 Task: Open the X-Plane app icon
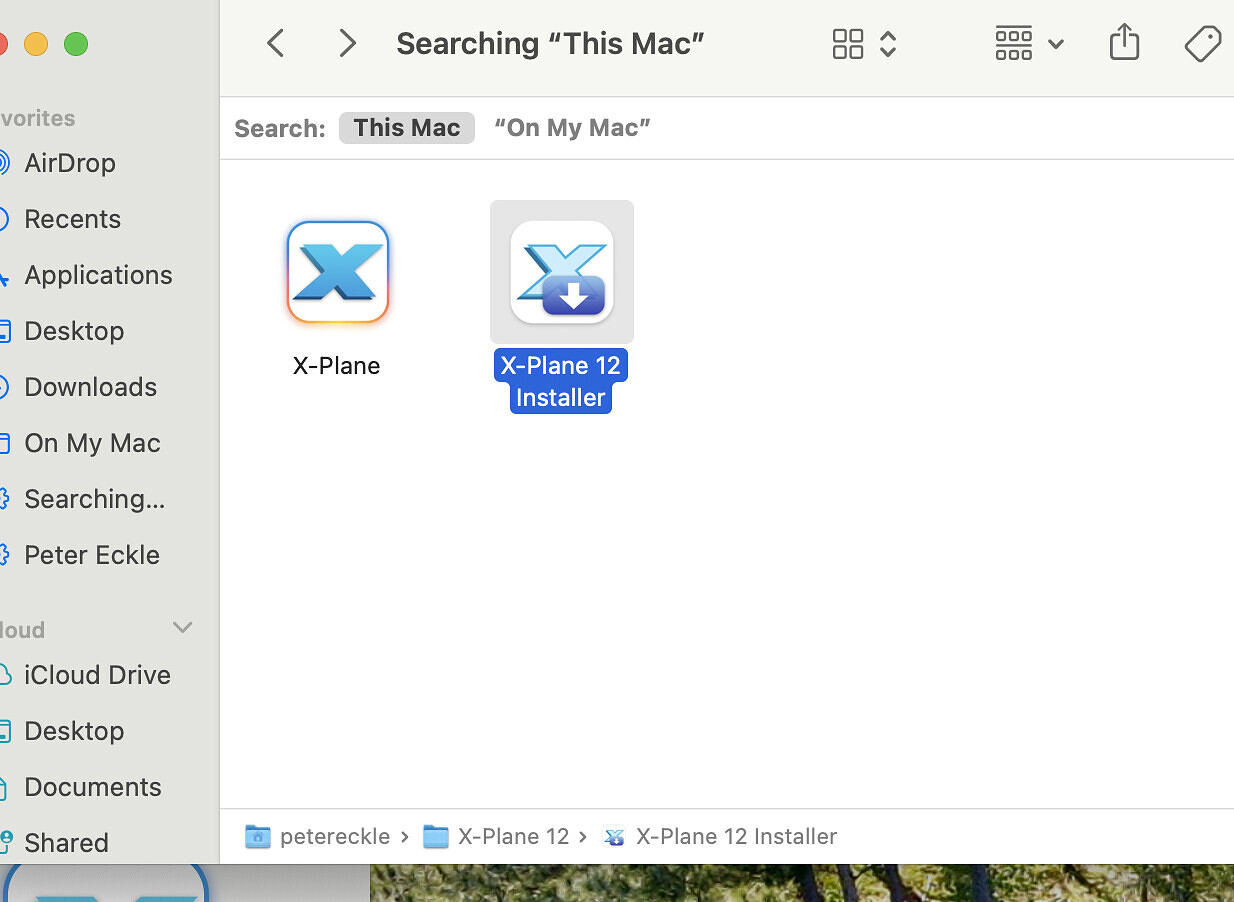[337, 272]
